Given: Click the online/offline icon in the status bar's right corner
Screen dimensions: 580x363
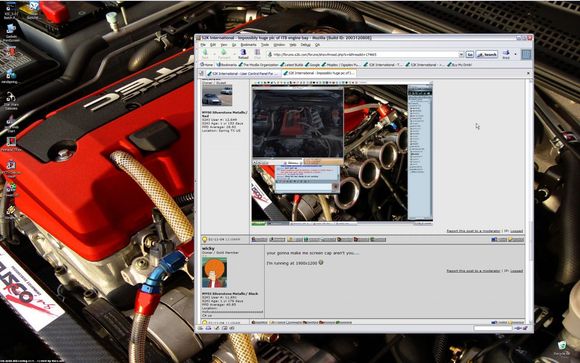Looking at the screenshot, I should tap(518, 328).
